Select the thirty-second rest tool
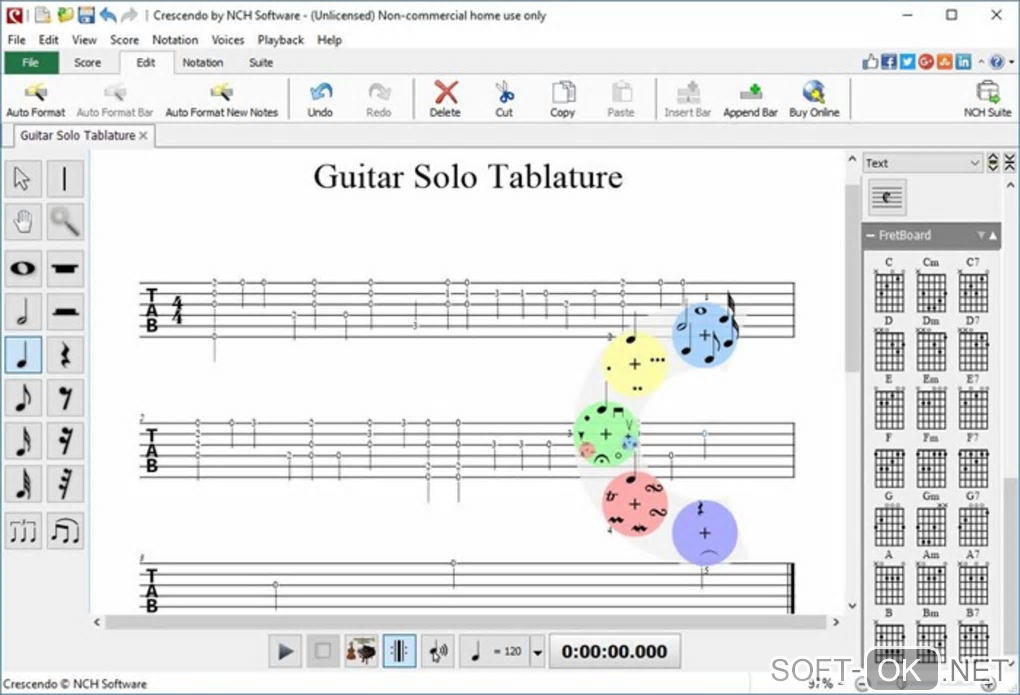The image size is (1020, 695). [65, 484]
